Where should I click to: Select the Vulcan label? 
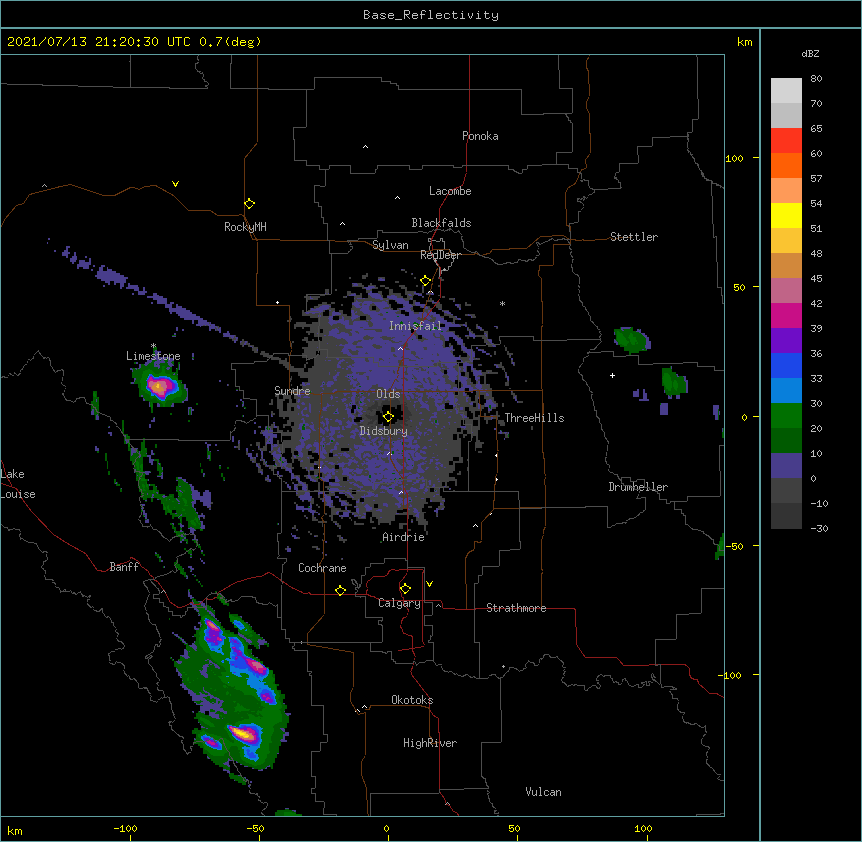point(543,792)
